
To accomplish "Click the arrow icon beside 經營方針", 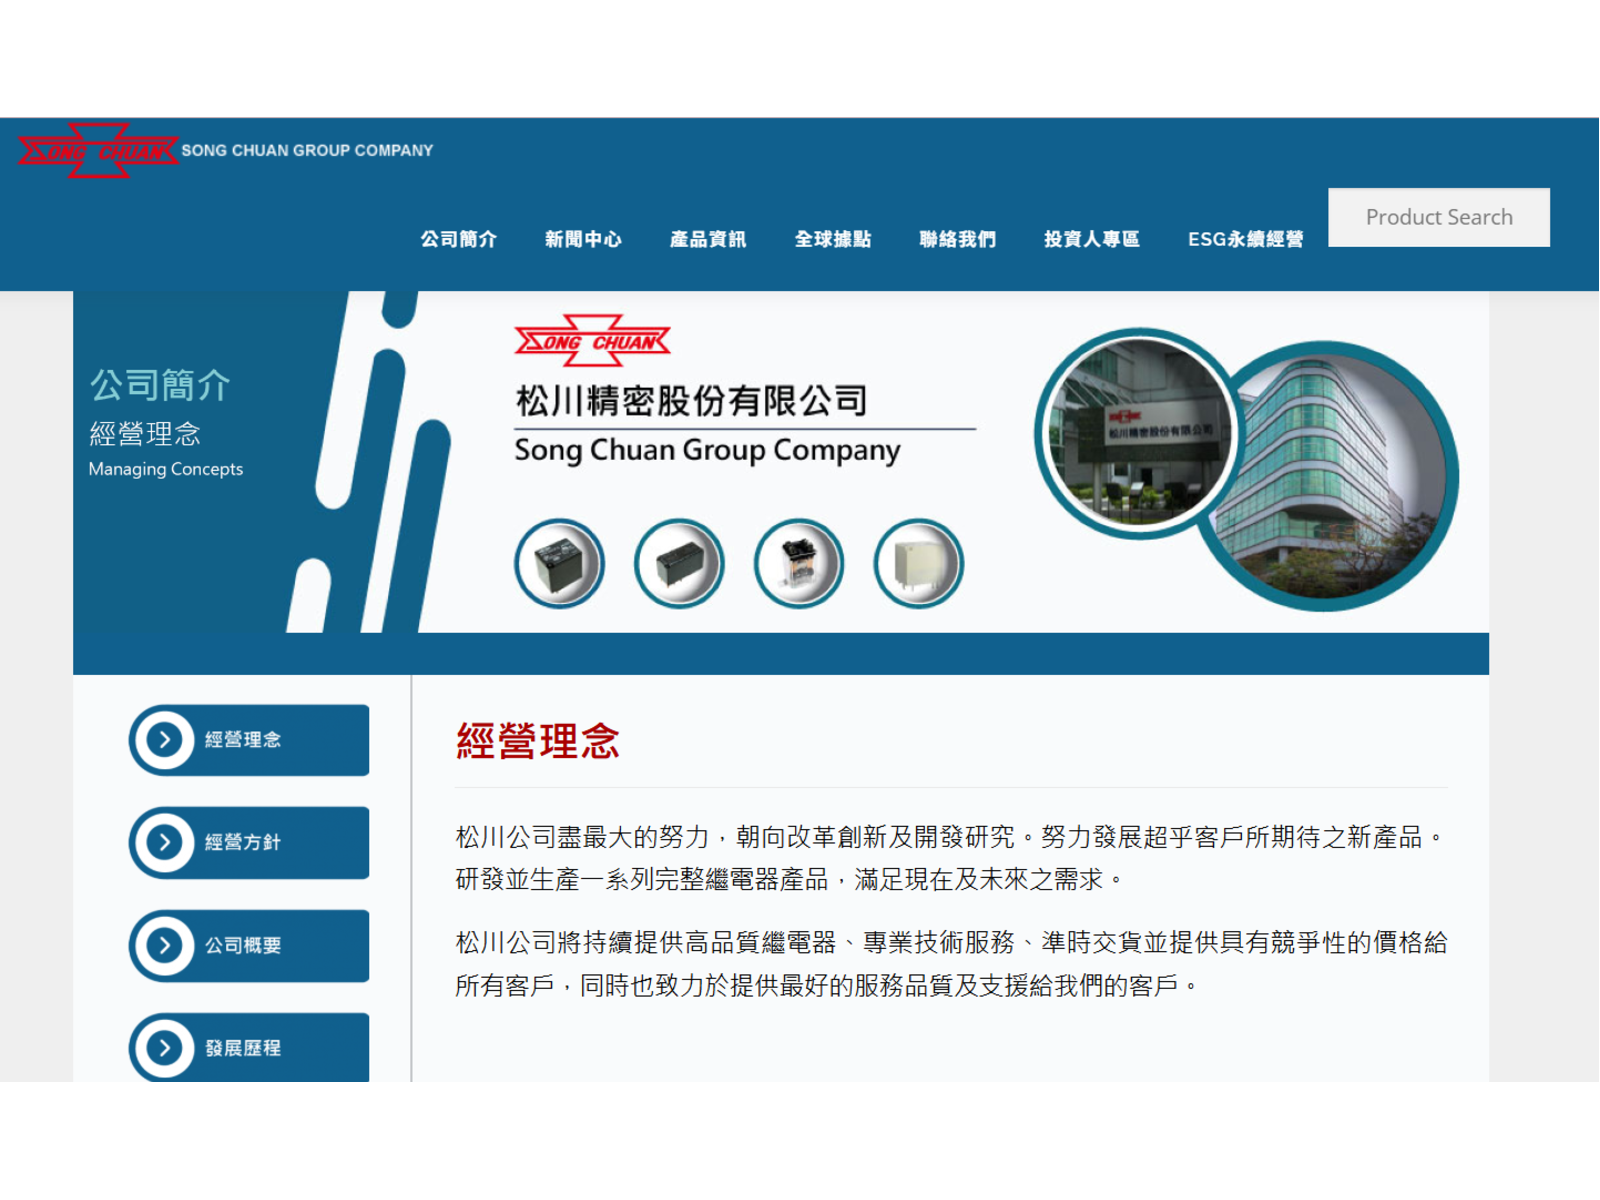I will [165, 843].
